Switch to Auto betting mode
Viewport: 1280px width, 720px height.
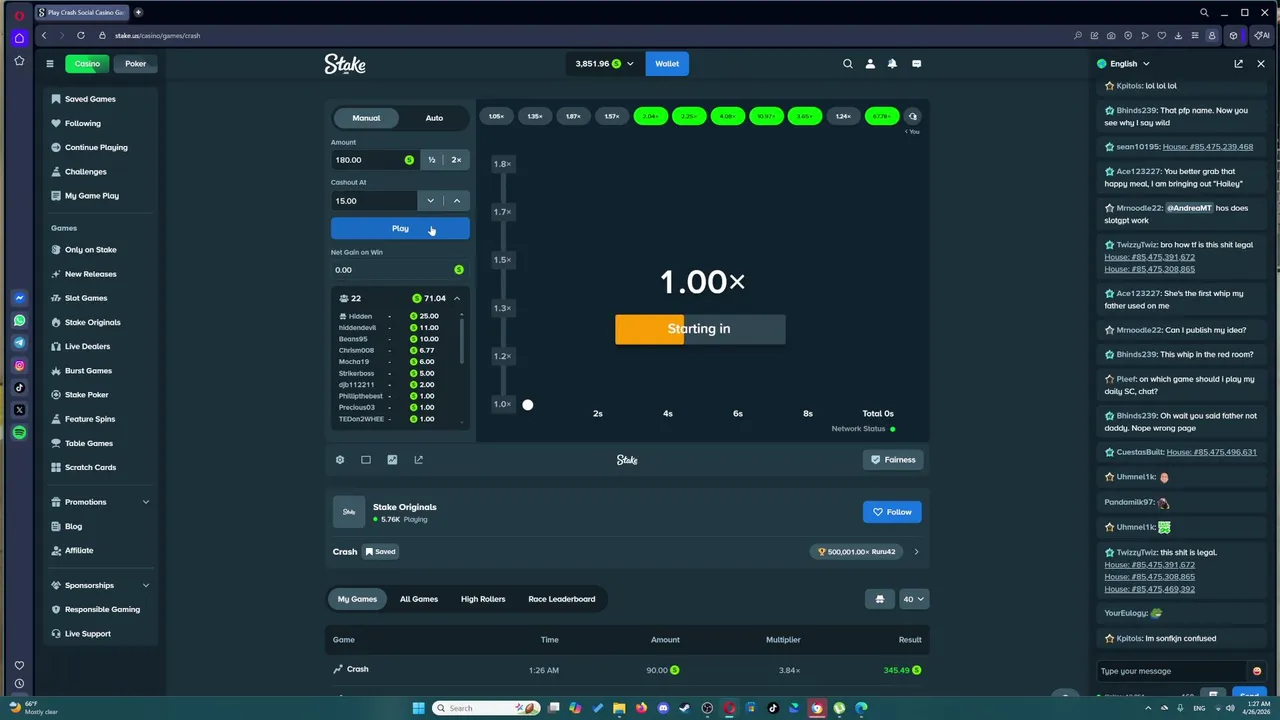(x=434, y=118)
